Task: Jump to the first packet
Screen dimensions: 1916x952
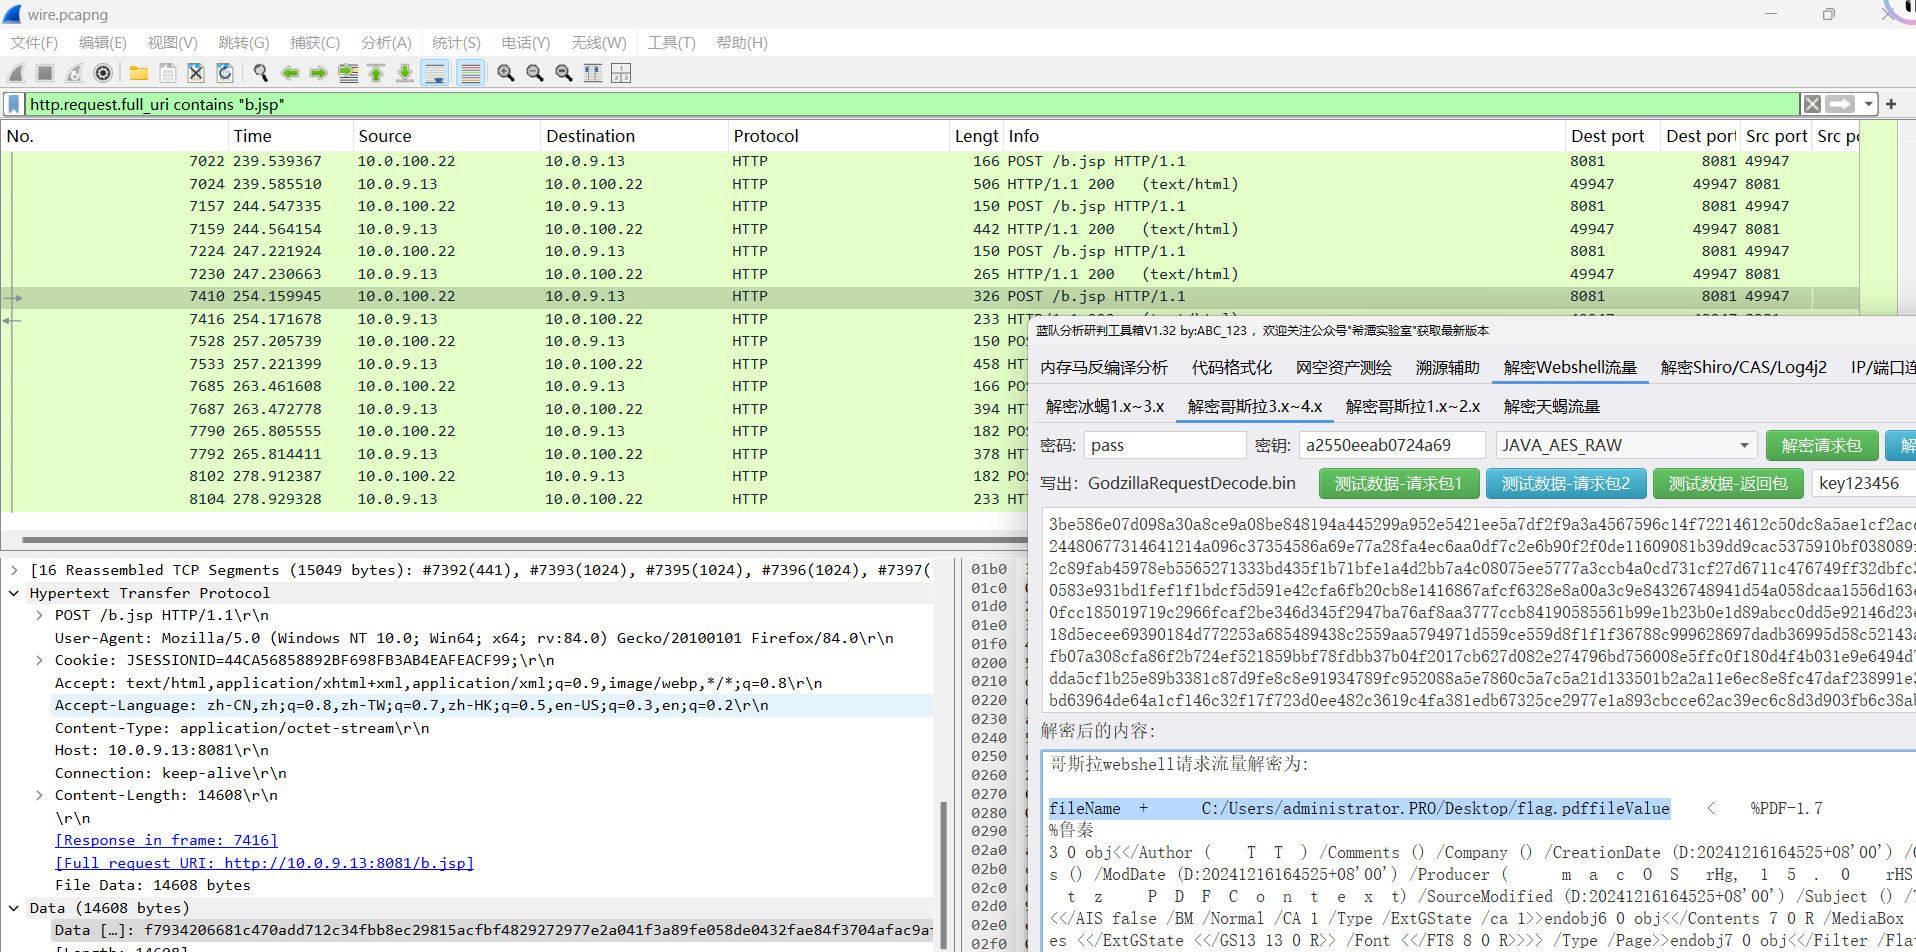Action: point(376,73)
